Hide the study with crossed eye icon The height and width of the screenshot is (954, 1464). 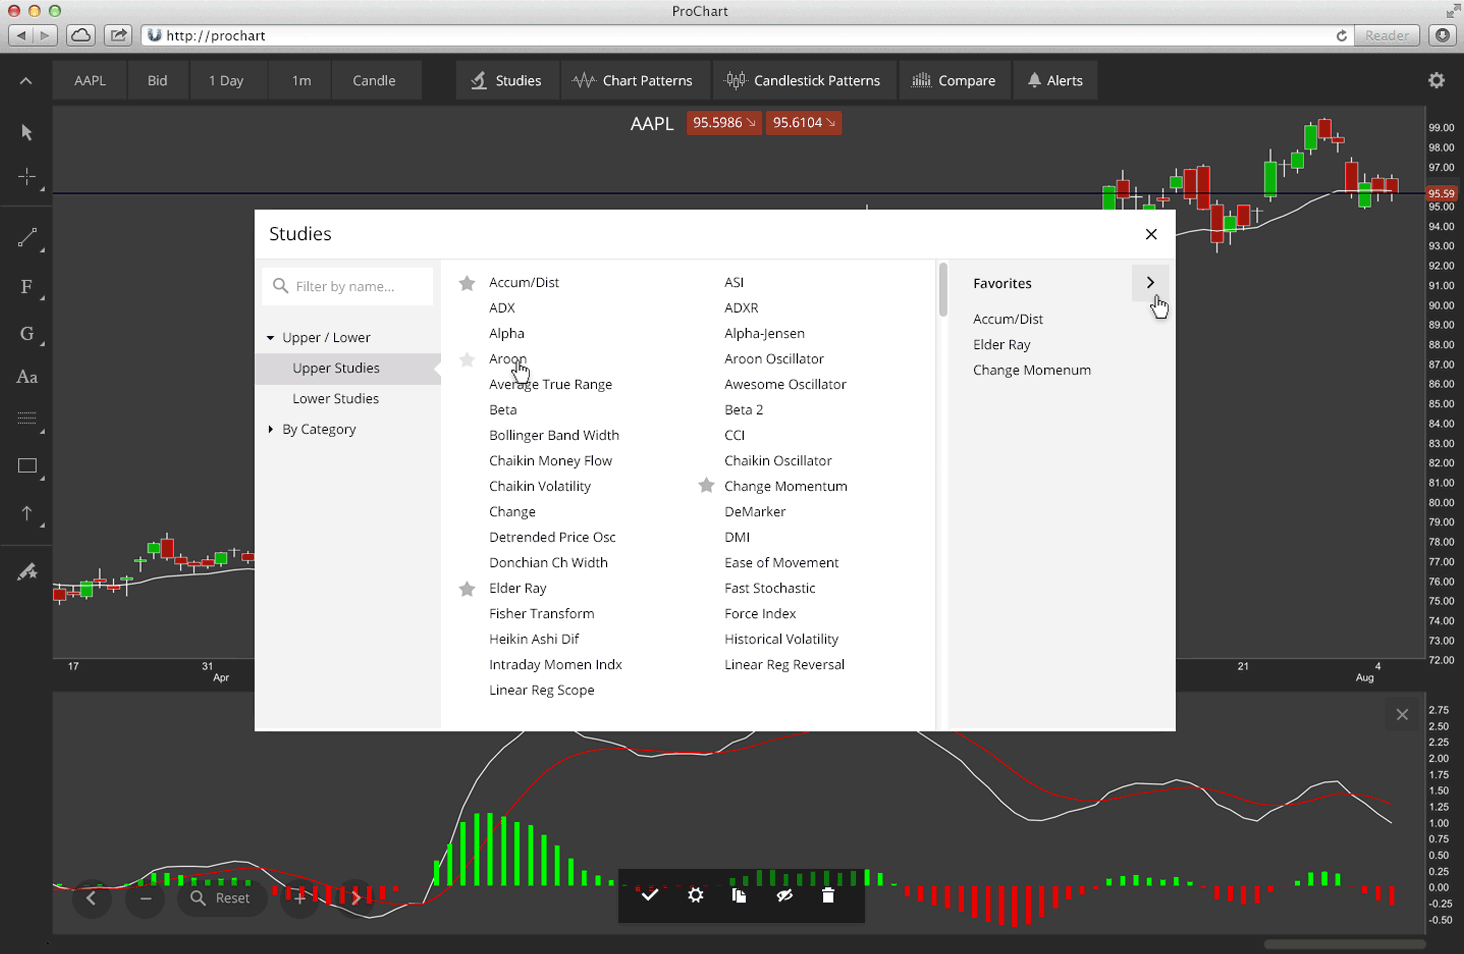click(784, 895)
